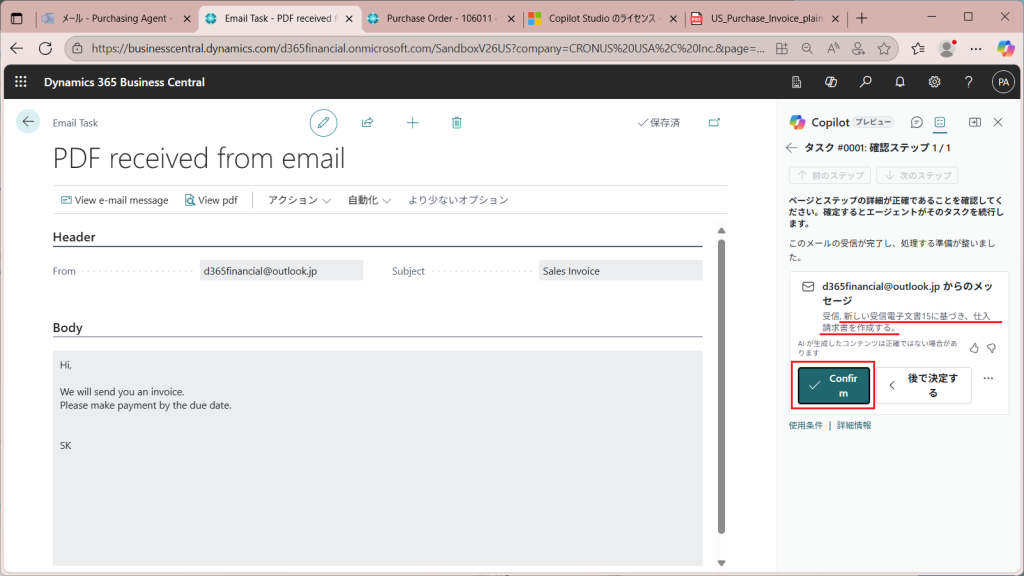Open browser zoom out magnifier
Screen dimensions: 1024x576
(x=807, y=48)
